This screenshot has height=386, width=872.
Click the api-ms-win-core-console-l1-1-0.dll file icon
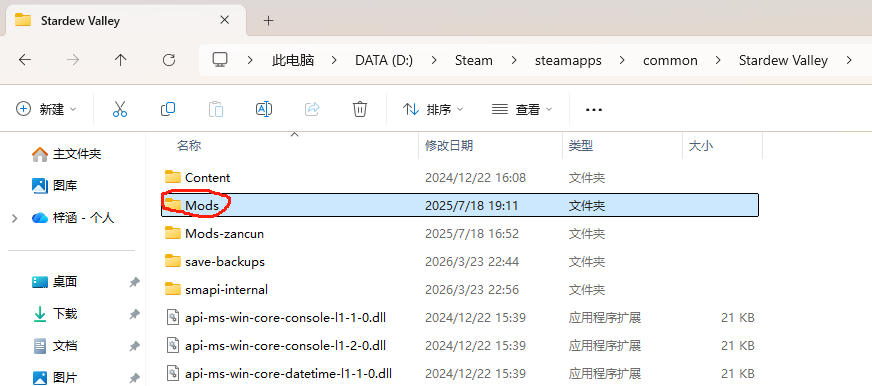tap(174, 318)
